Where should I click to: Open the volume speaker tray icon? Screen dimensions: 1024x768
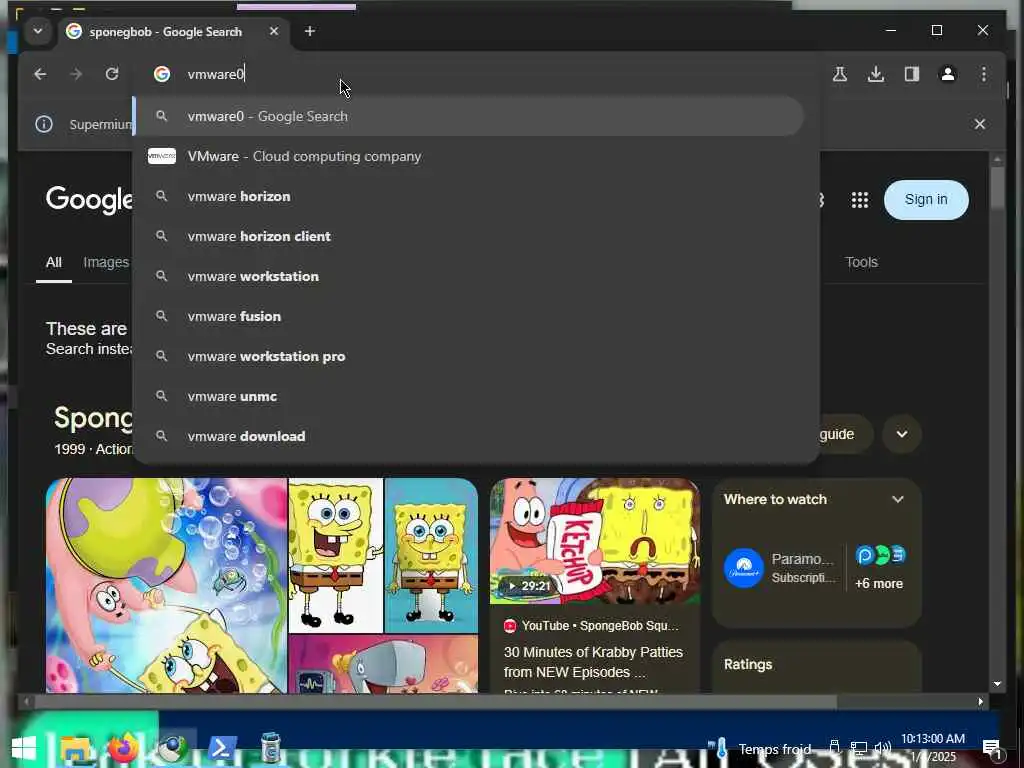[x=883, y=748]
